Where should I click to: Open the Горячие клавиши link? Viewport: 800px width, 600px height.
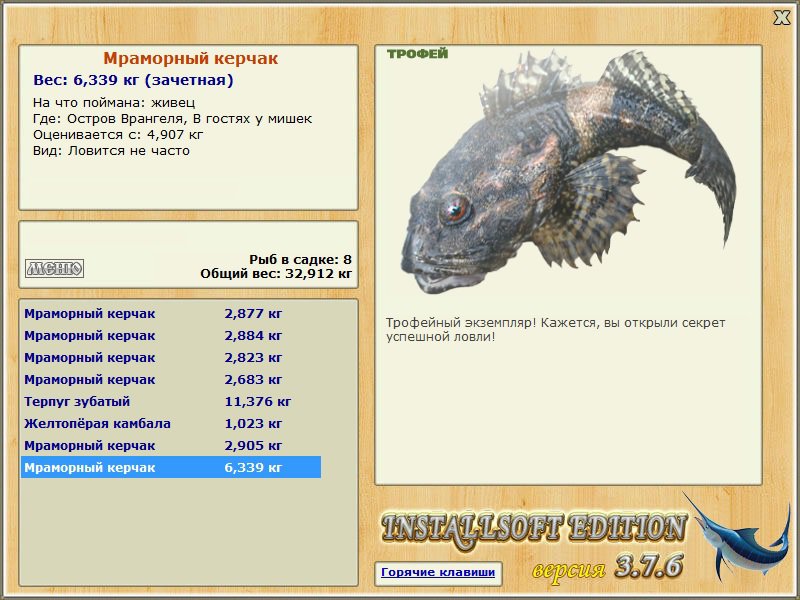[x=438, y=572]
